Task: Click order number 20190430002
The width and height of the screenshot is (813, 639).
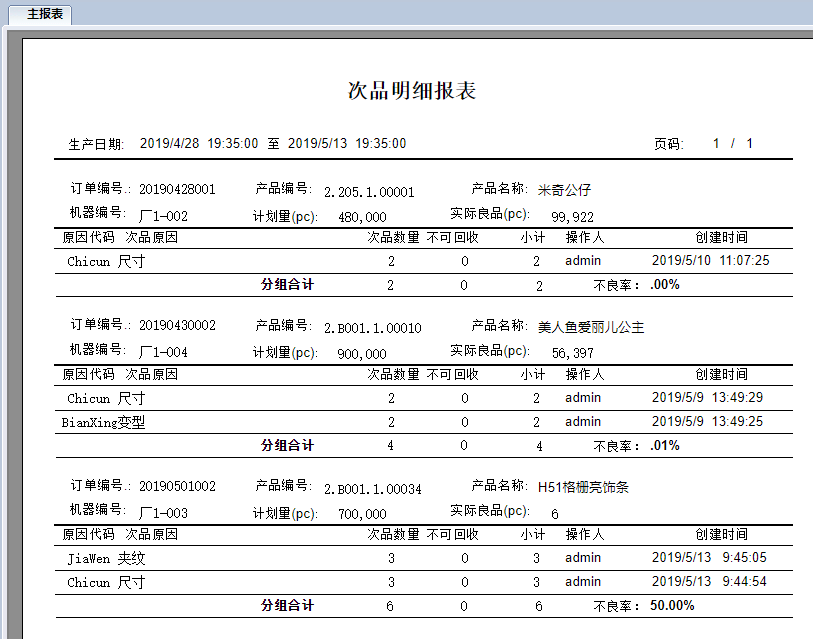Action: 177,326
